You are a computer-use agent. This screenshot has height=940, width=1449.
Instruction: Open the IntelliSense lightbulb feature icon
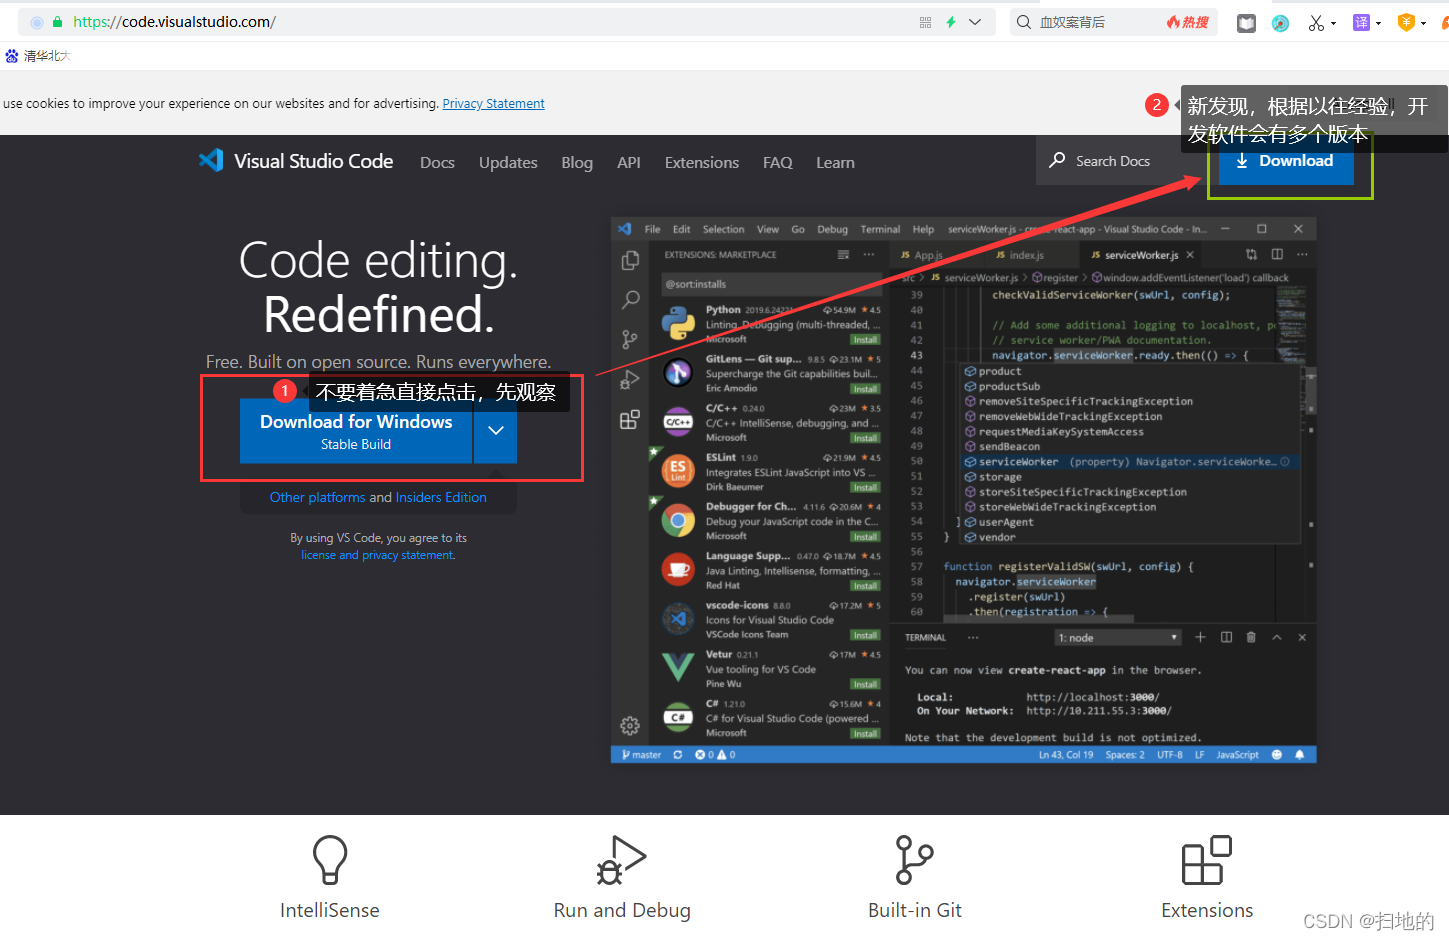click(x=330, y=860)
